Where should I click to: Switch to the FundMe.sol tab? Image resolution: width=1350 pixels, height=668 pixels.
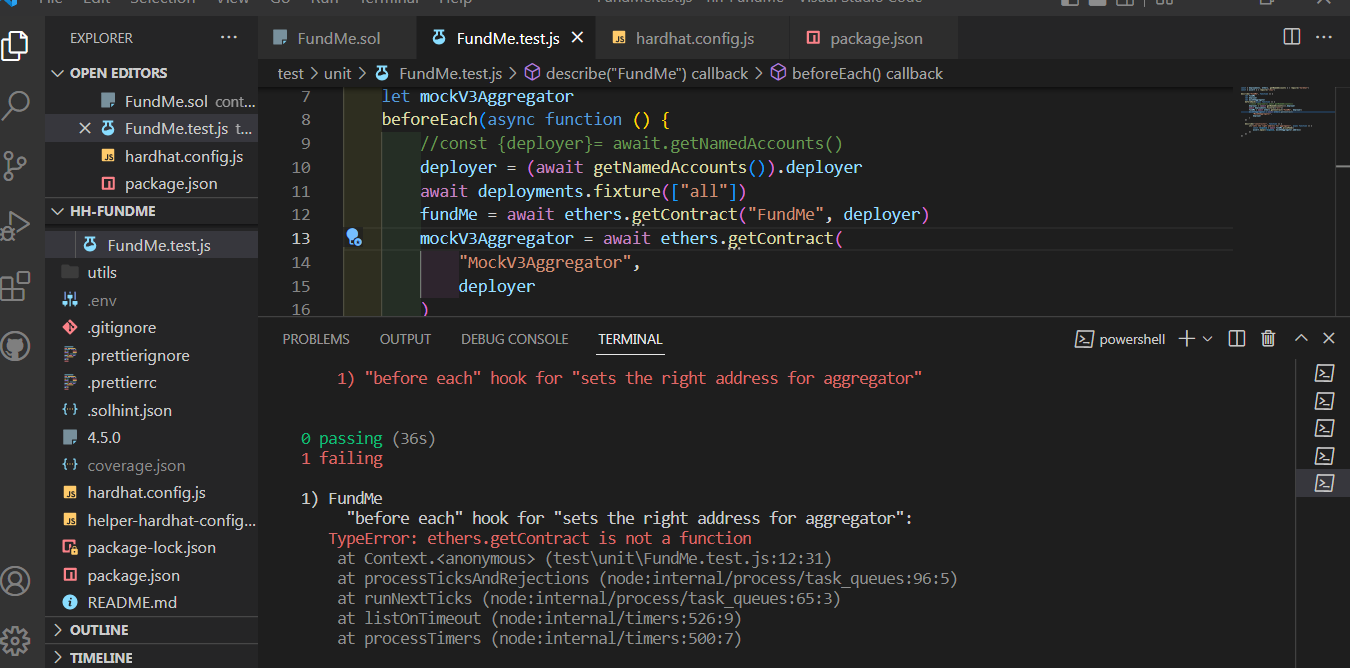[x=339, y=39]
